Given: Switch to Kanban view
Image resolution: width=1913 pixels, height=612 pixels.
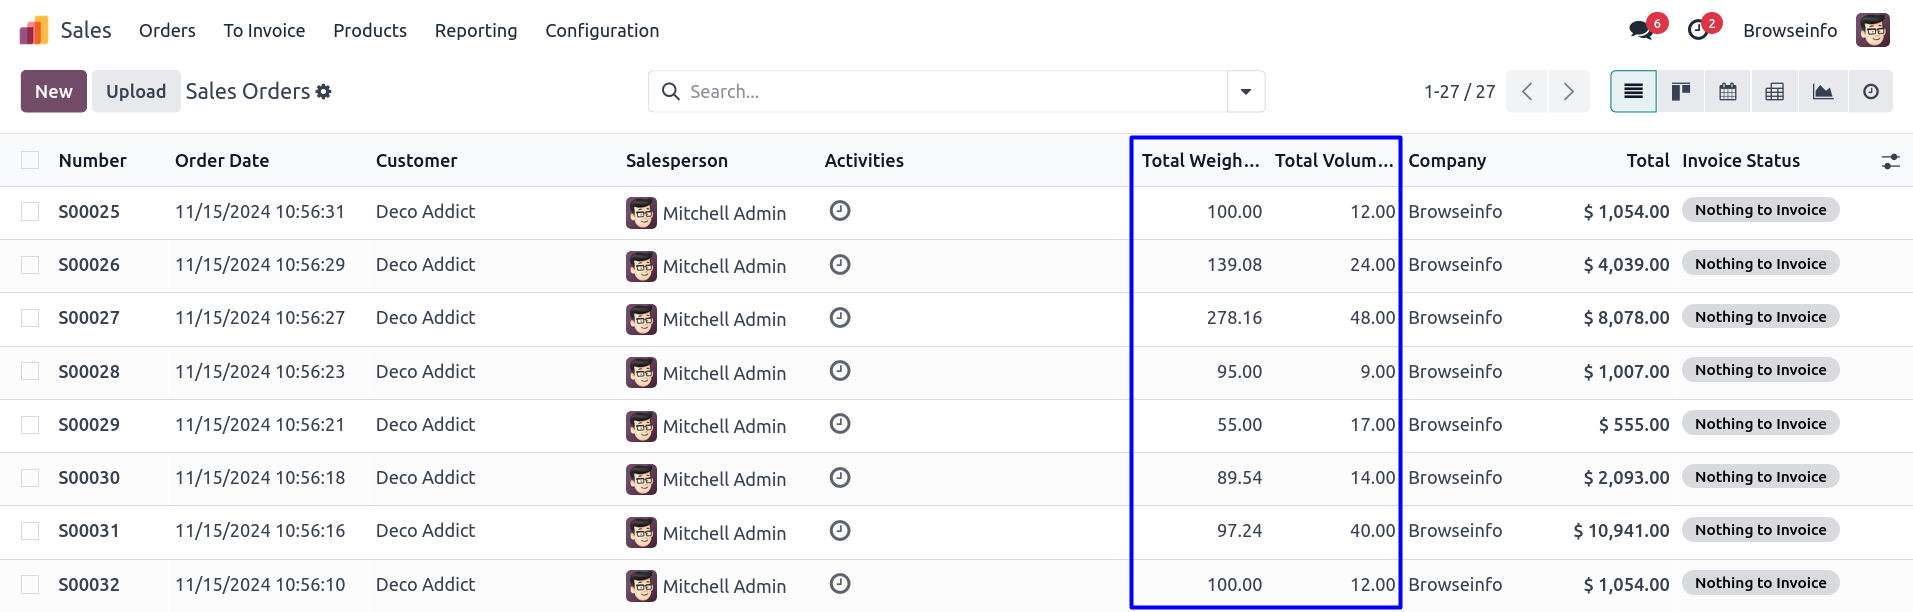Looking at the screenshot, I should coord(1681,92).
